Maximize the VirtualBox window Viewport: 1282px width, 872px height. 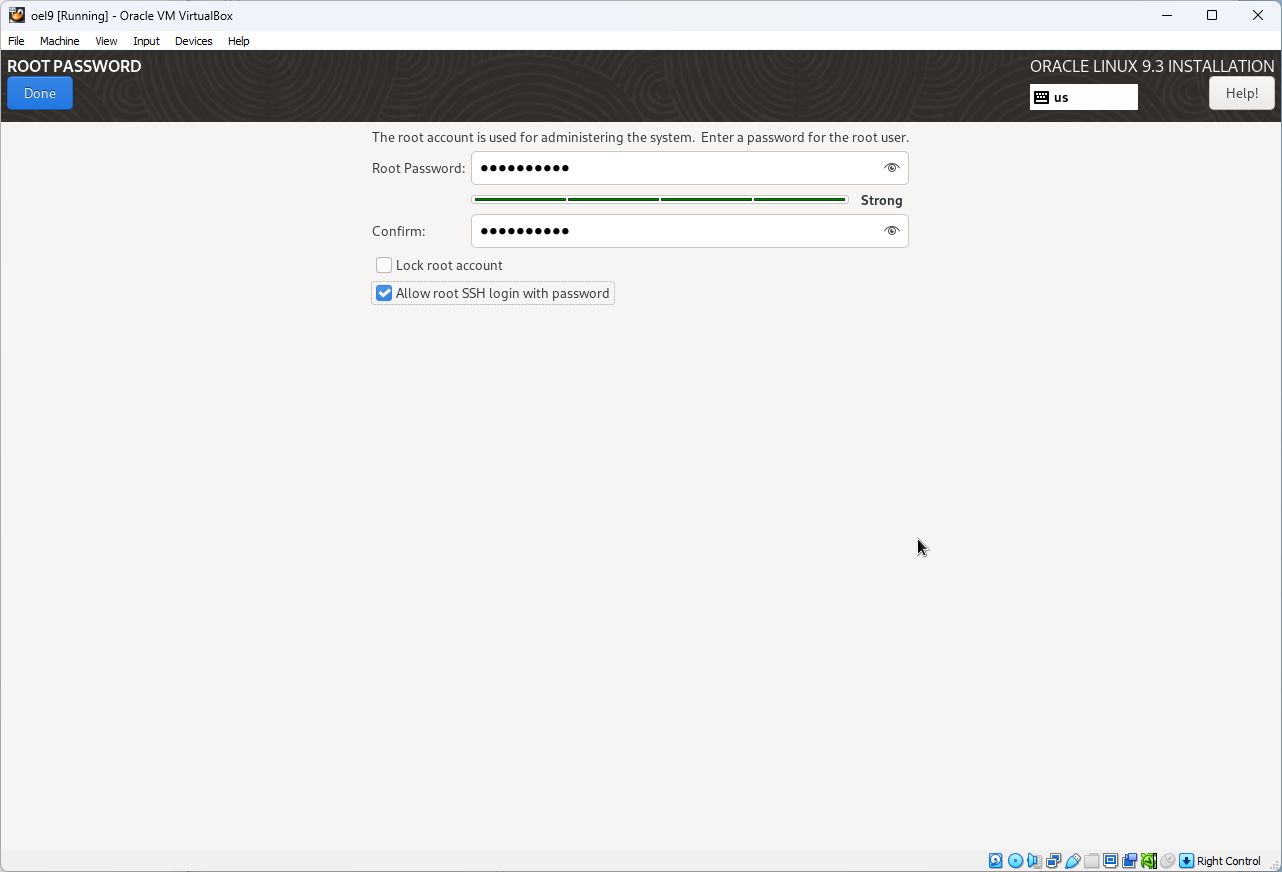(x=1212, y=15)
